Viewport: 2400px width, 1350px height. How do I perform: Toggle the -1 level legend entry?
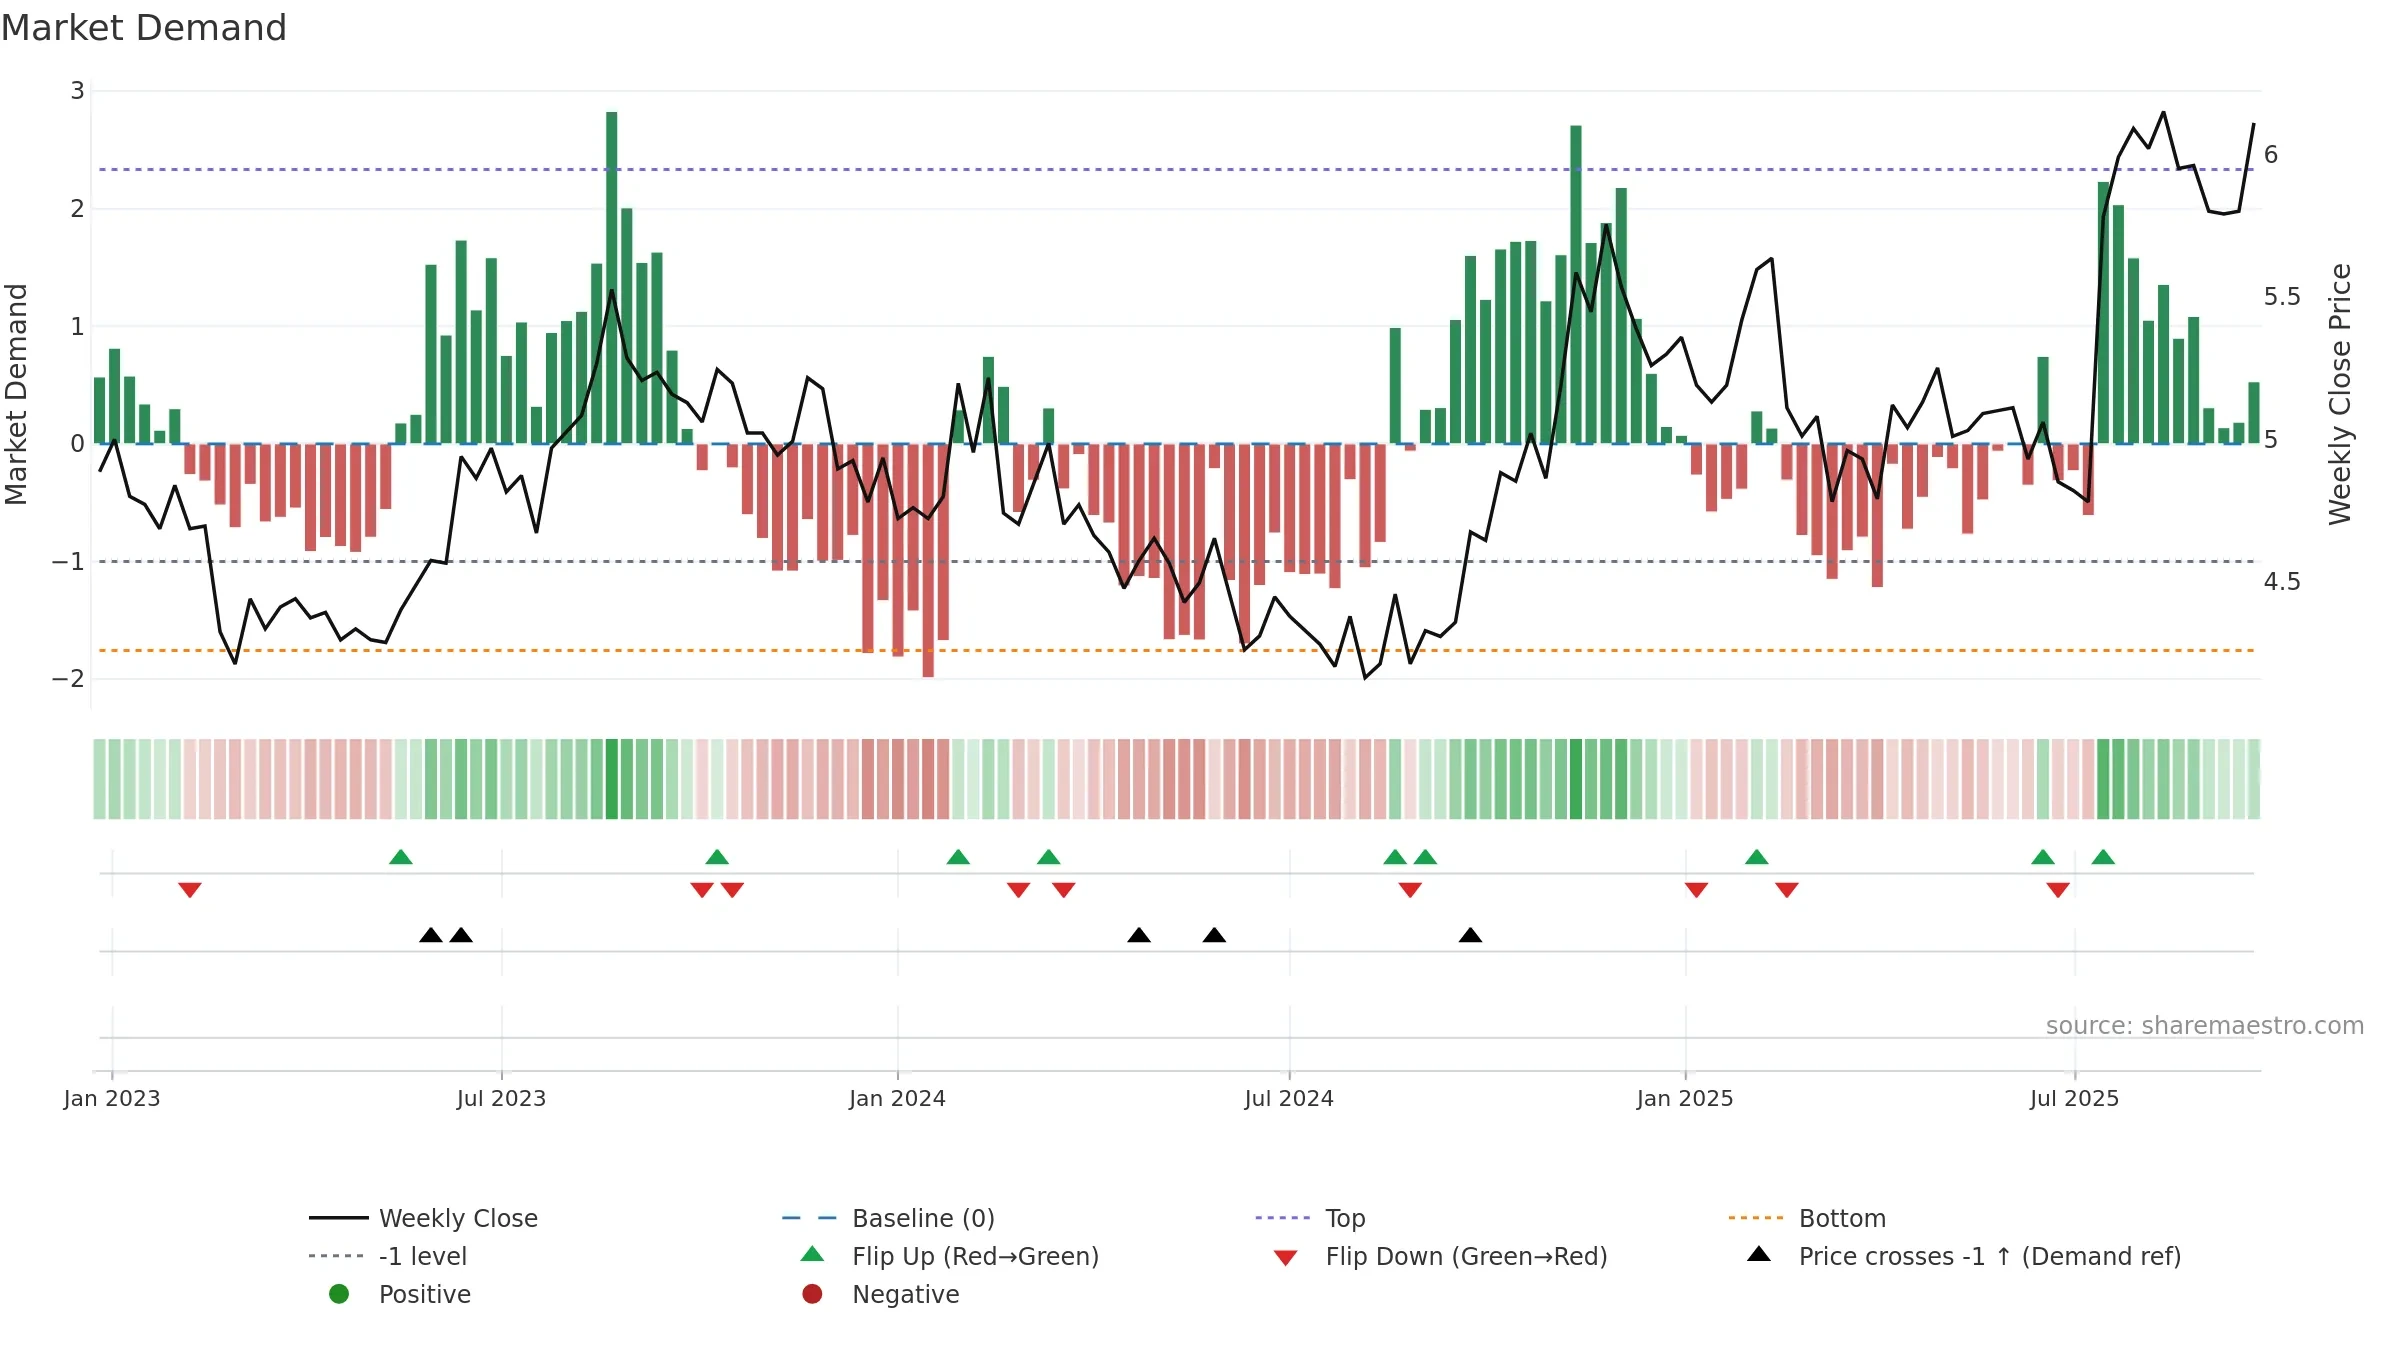click(388, 1256)
